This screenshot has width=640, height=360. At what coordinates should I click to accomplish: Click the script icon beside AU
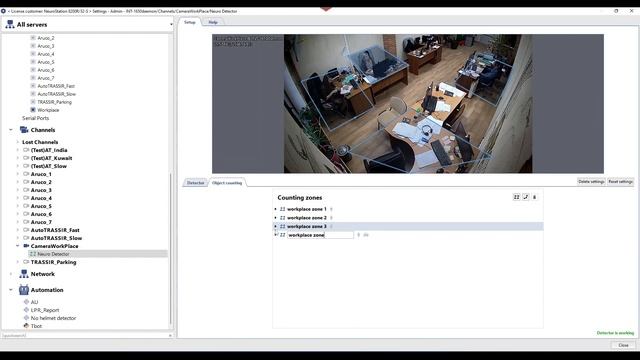(x=26, y=302)
